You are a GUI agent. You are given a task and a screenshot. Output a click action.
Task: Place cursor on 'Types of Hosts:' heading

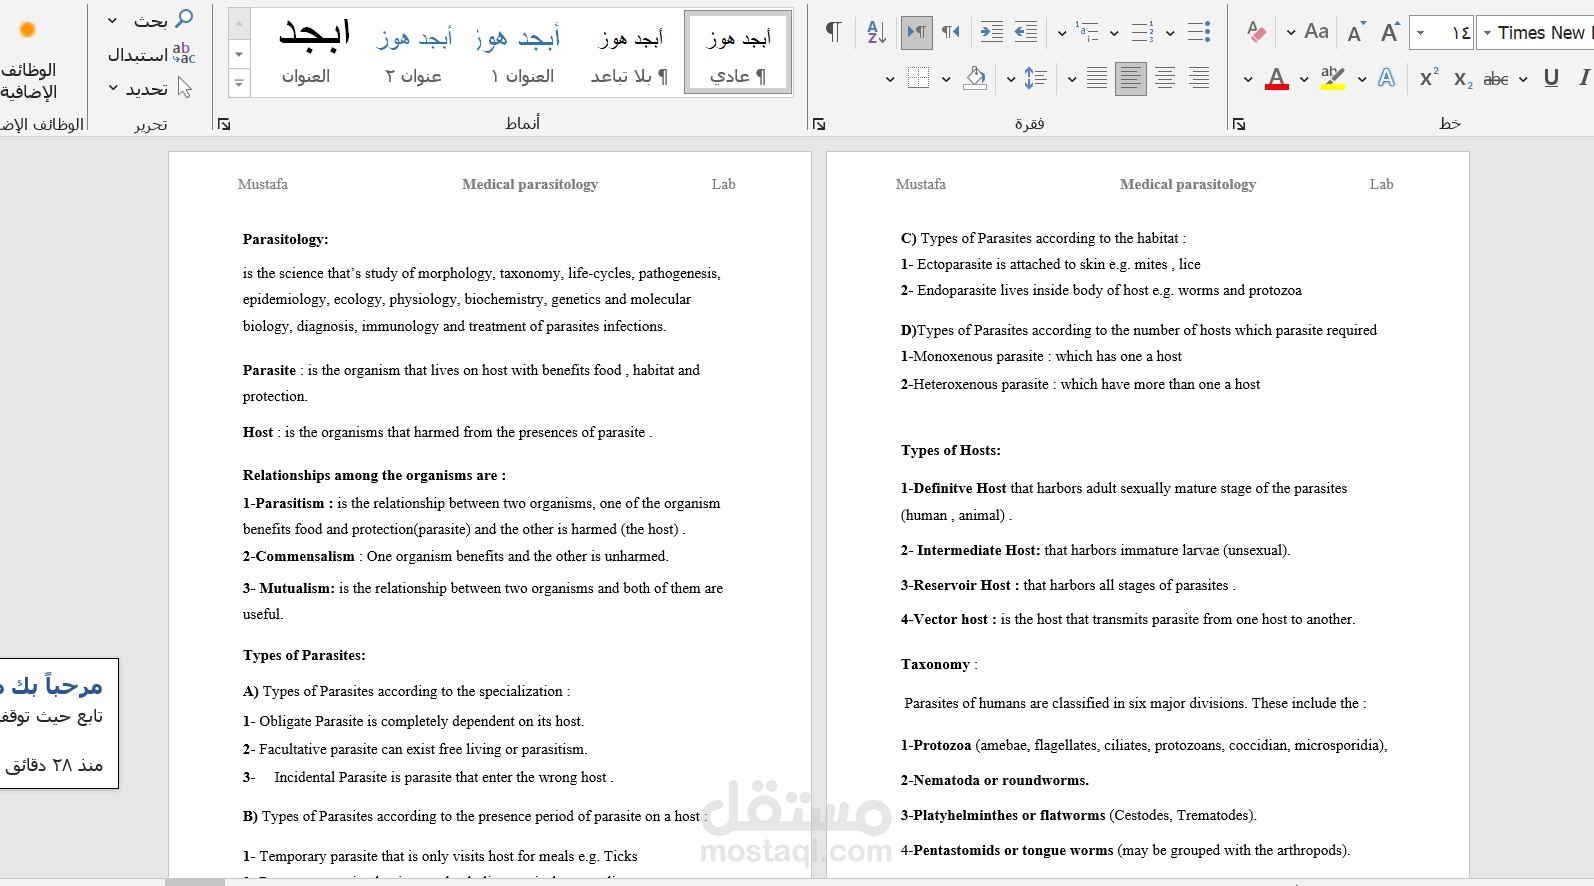coord(950,450)
